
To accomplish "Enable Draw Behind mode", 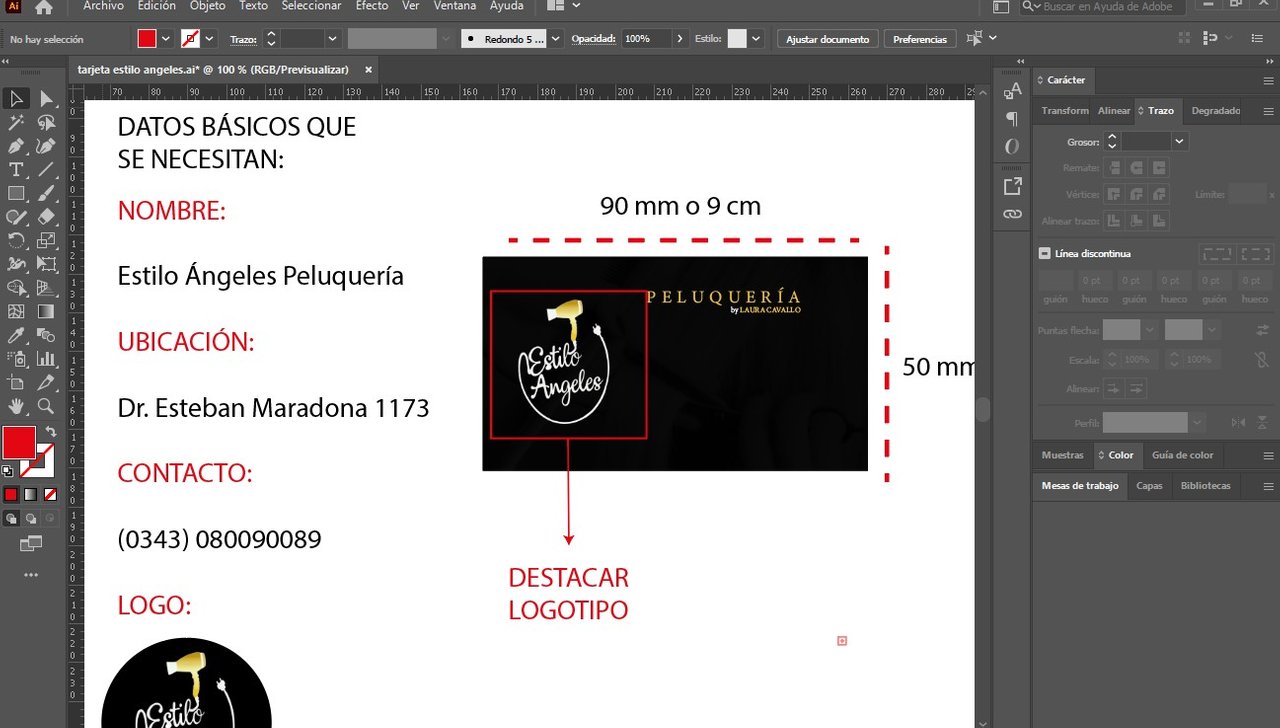I will click(31, 518).
